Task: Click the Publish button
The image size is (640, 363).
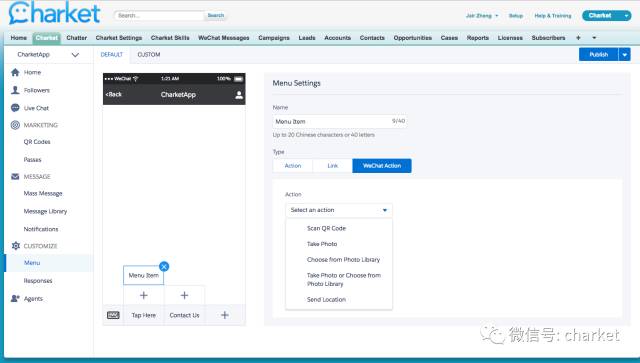Action: pyautogui.click(x=599, y=54)
